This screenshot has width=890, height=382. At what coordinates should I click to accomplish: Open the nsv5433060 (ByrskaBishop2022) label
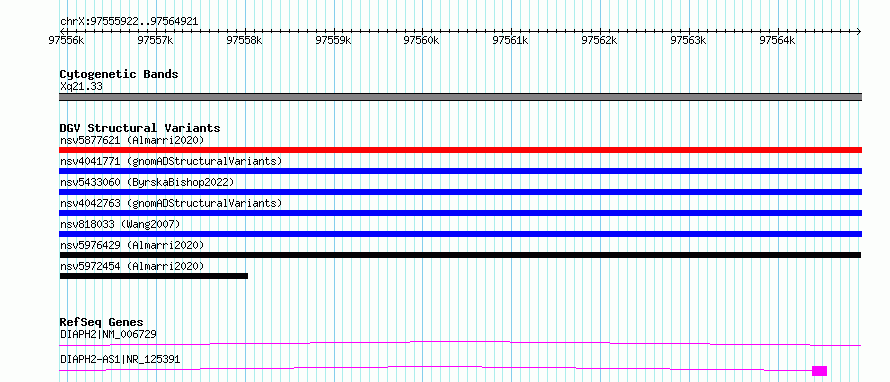click(x=147, y=182)
